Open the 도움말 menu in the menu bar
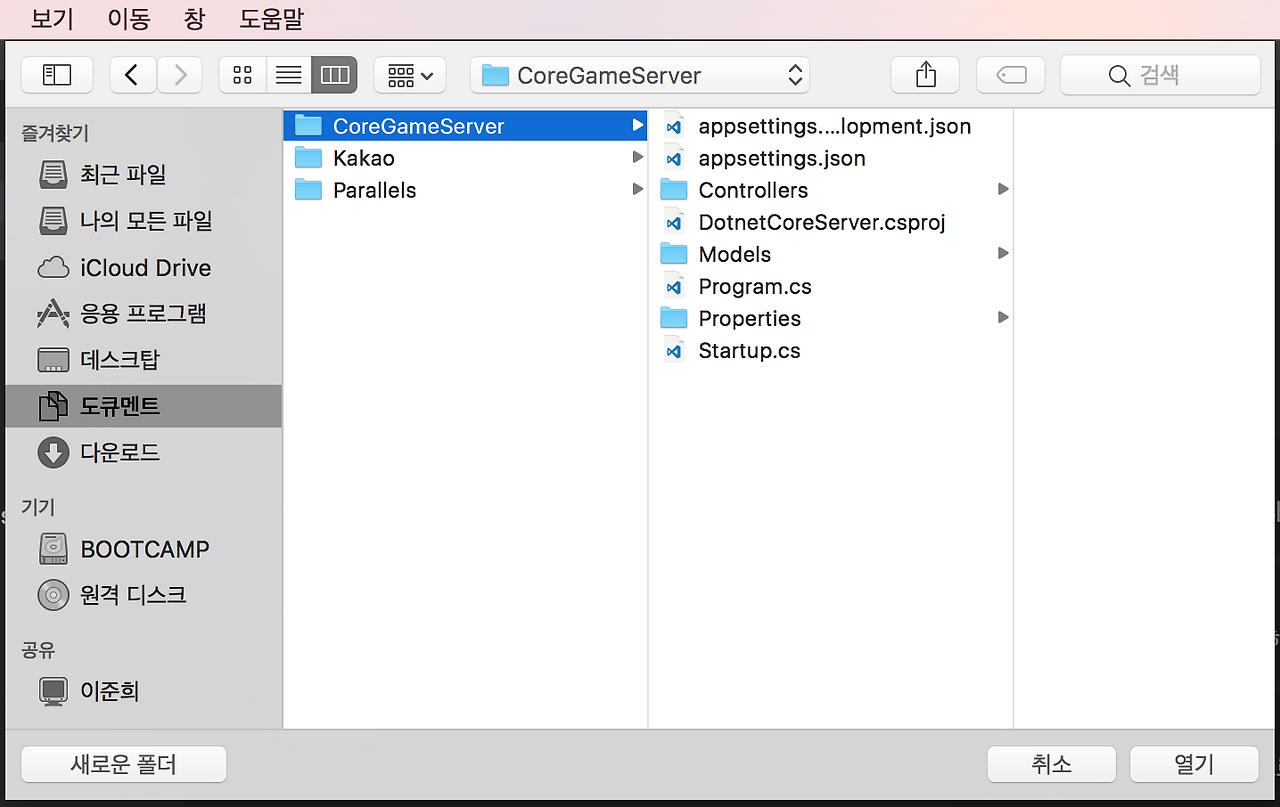The height and width of the screenshot is (807, 1280). tap(271, 18)
